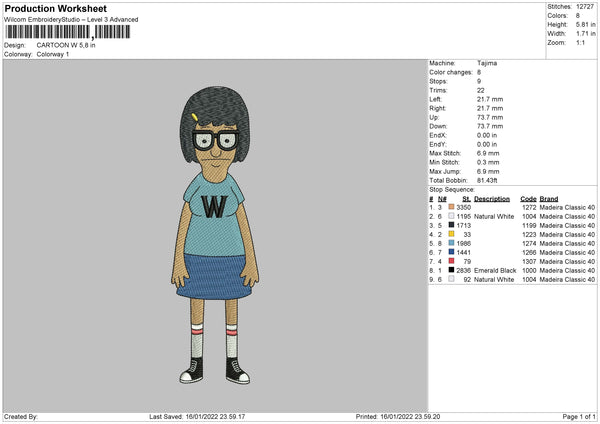Click the "Description" column header
Screen dimensions: 600x424
click(492, 199)
